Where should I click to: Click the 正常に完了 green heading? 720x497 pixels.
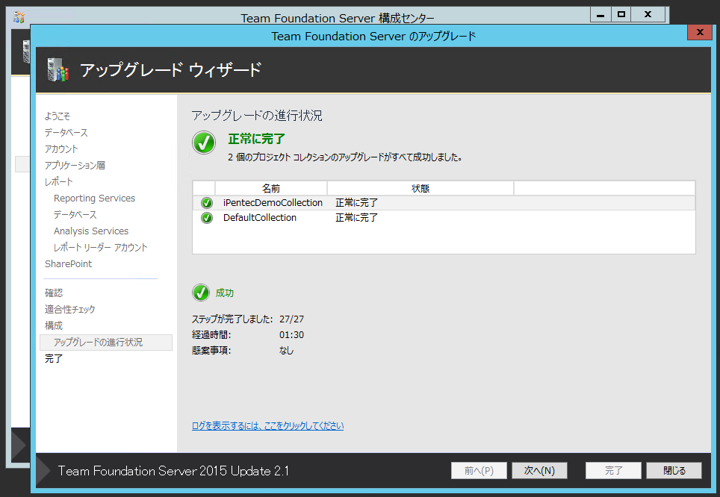pos(257,139)
